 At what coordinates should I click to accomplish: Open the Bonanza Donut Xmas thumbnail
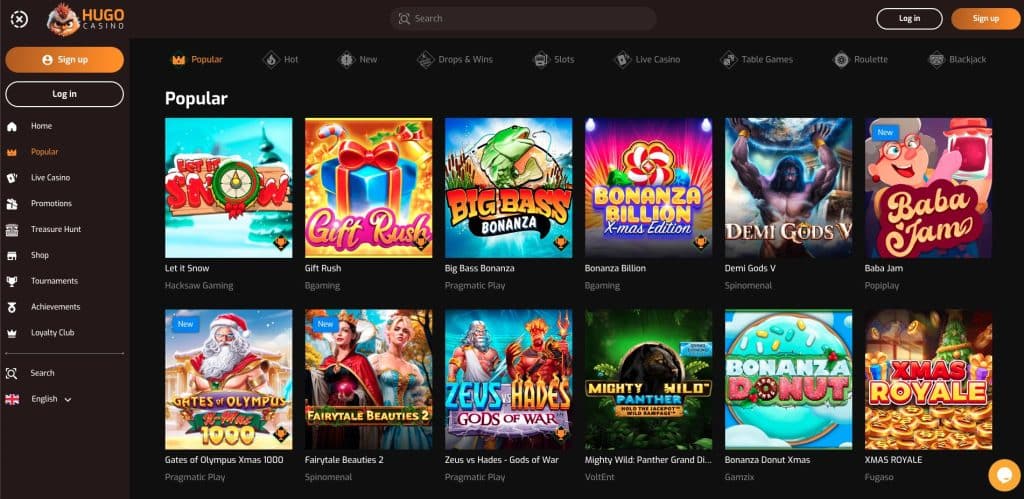click(x=788, y=379)
